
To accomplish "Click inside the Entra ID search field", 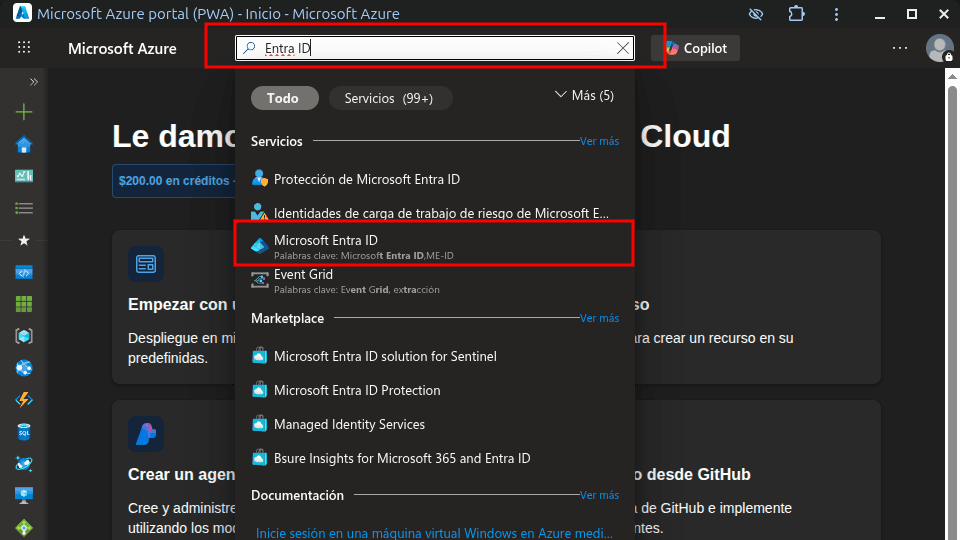I will pyautogui.click(x=430, y=48).
